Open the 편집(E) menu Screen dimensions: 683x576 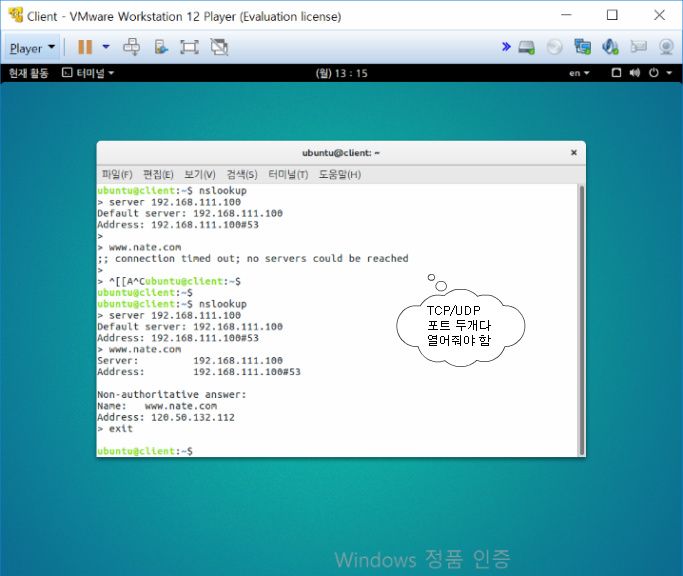[158, 174]
